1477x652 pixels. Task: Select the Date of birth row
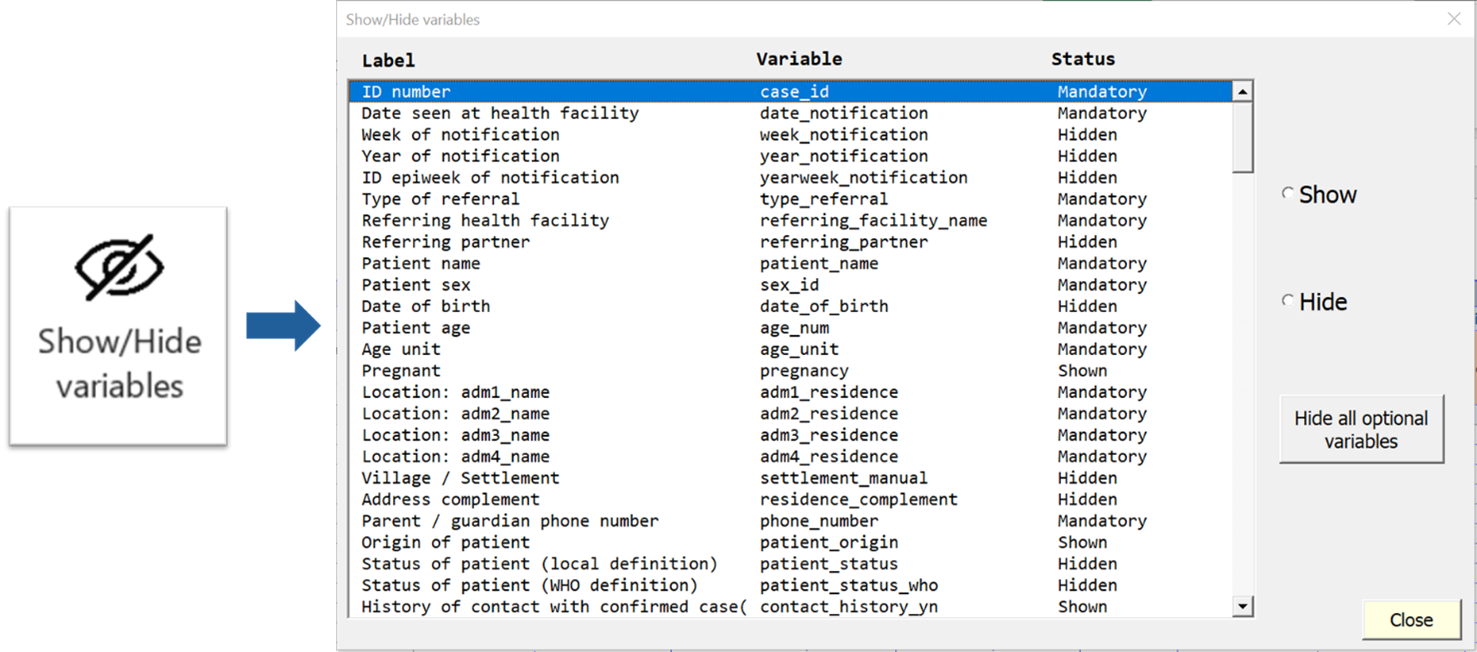791,306
